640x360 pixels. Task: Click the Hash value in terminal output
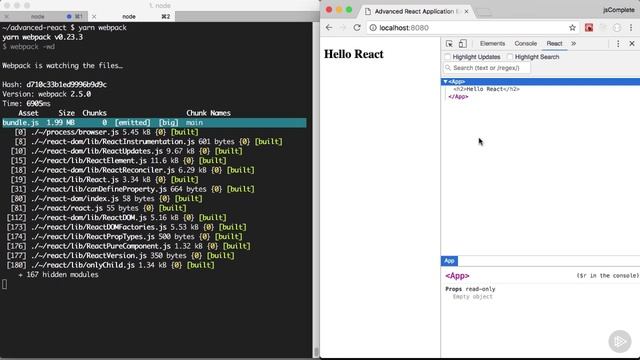(67, 84)
